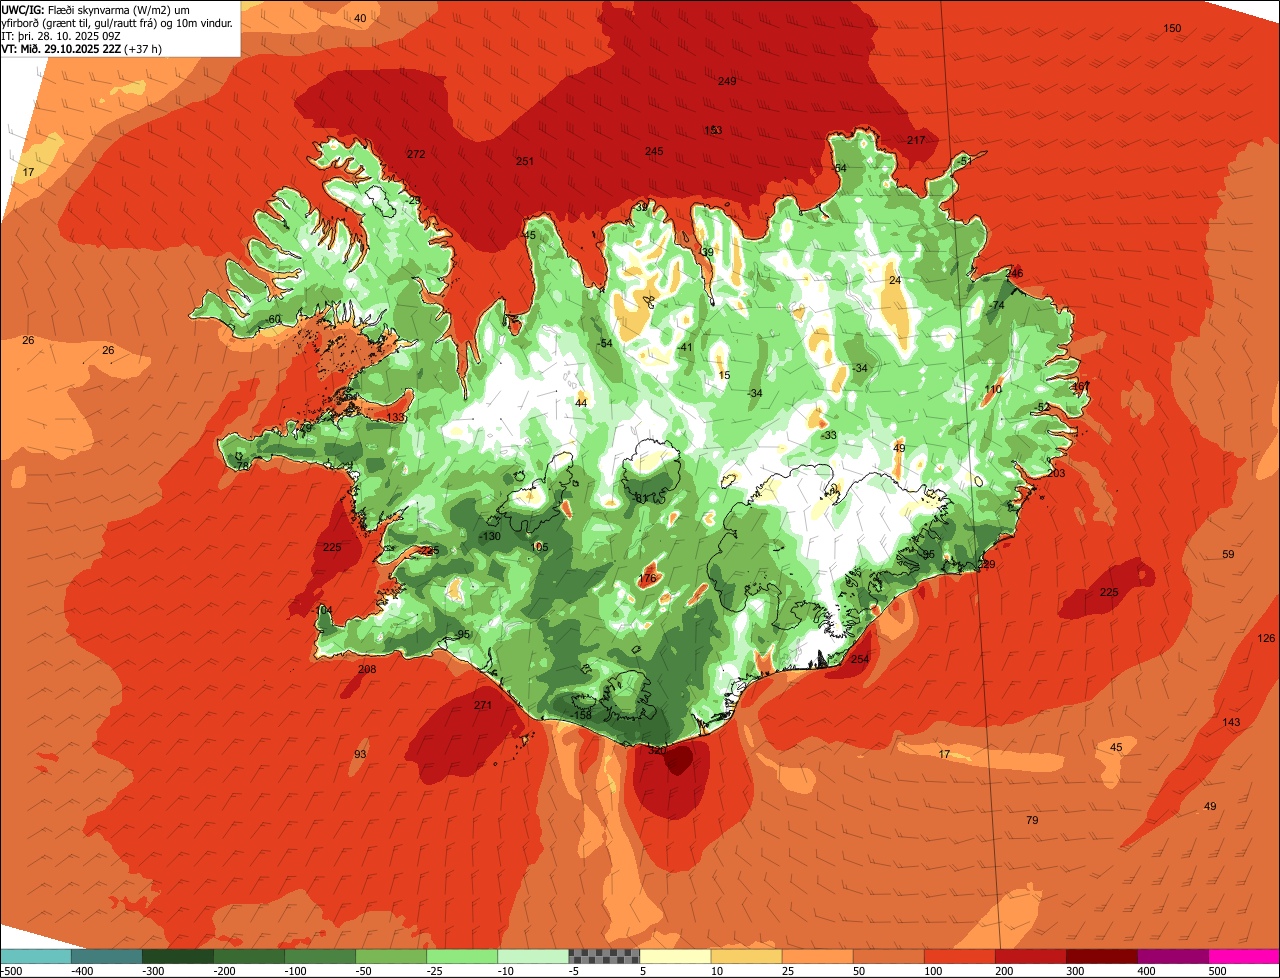Click the value 40 at the top
This screenshot has width=1280, height=978.
pos(360,18)
